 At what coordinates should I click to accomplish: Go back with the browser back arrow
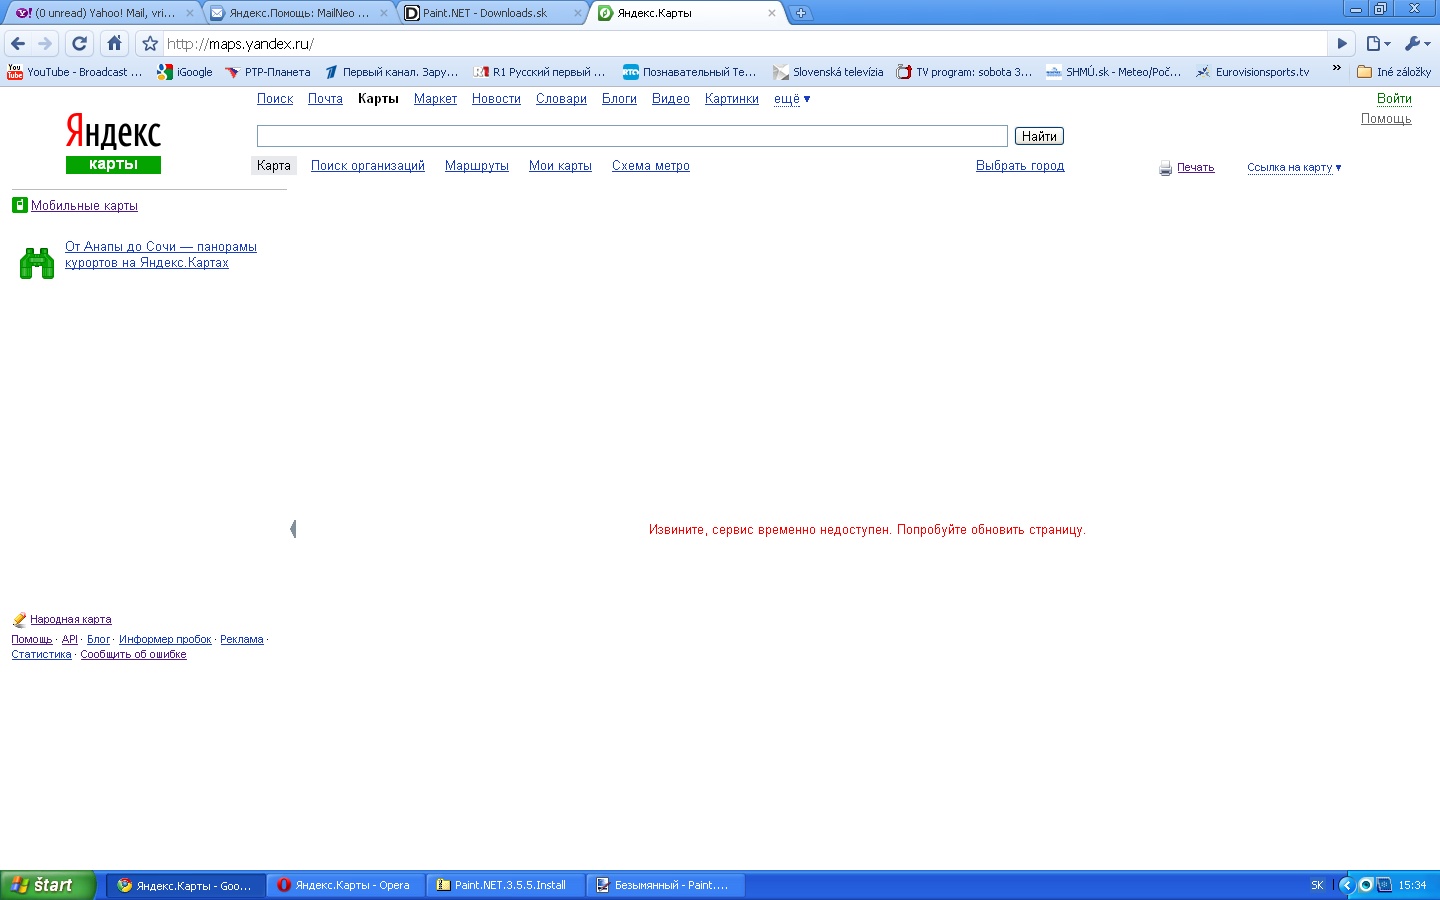click(x=18, y=44)
